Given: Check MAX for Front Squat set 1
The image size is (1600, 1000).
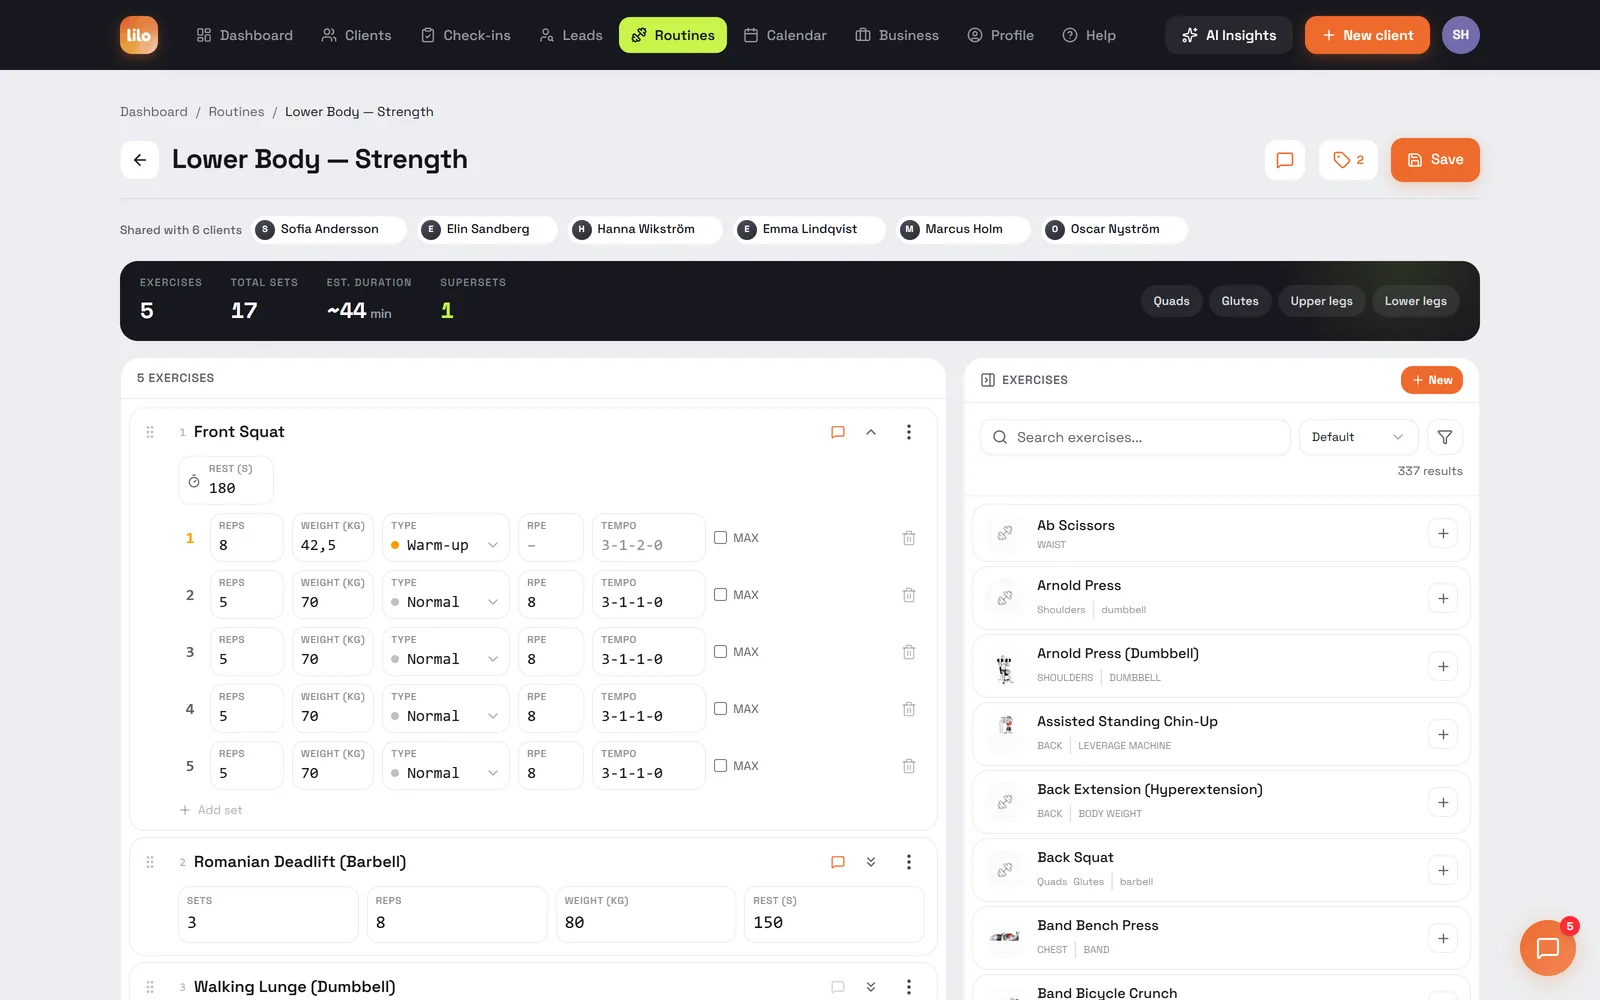Looking at the screenshot, I should (720, 538).
